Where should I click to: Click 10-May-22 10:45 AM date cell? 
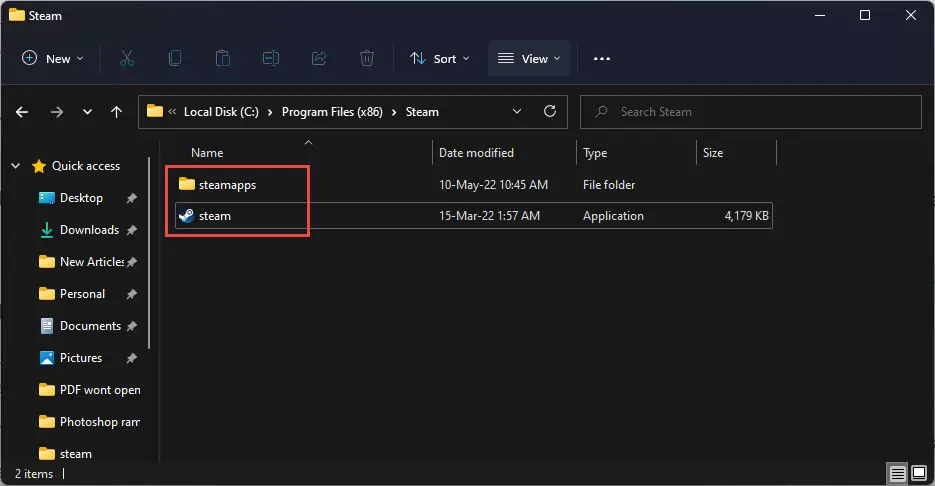point(493,185)
